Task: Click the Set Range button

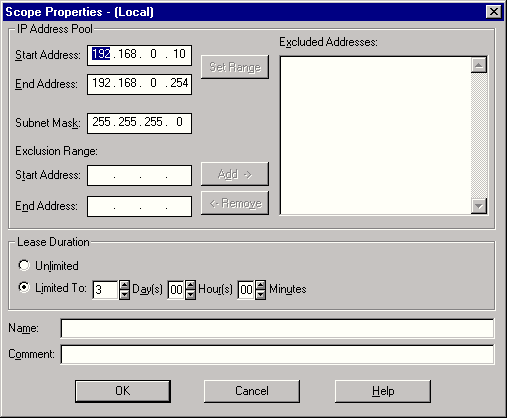Action: tap(235, 67)
